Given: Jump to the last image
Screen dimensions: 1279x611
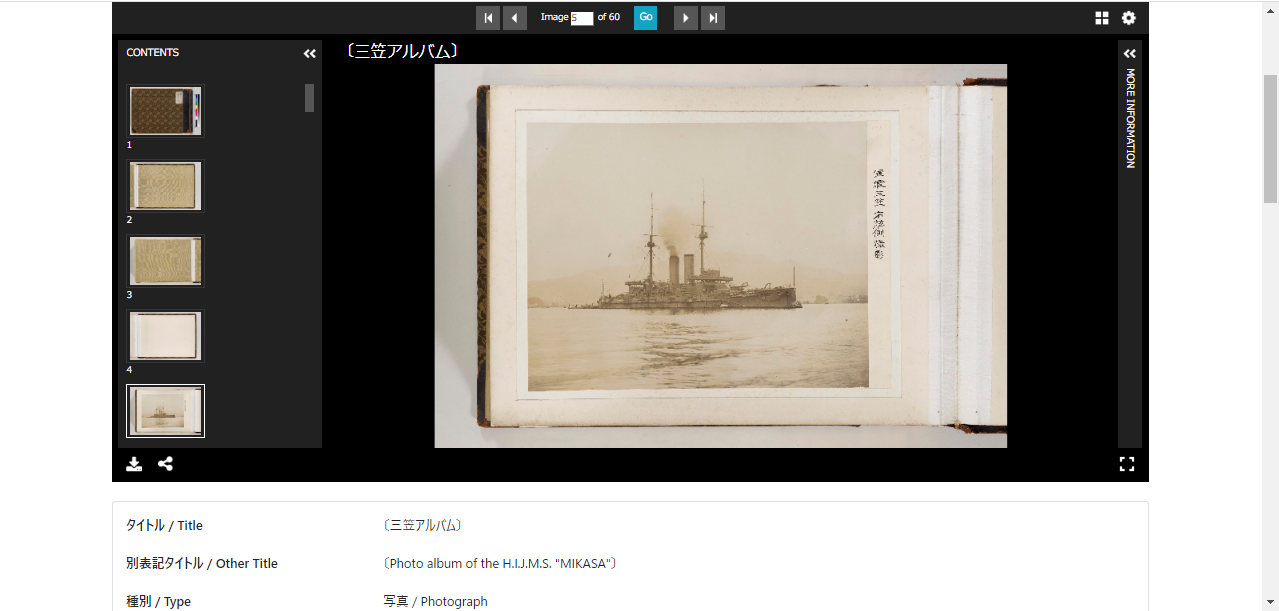Looking at the screenshot, I should point(713,18).
